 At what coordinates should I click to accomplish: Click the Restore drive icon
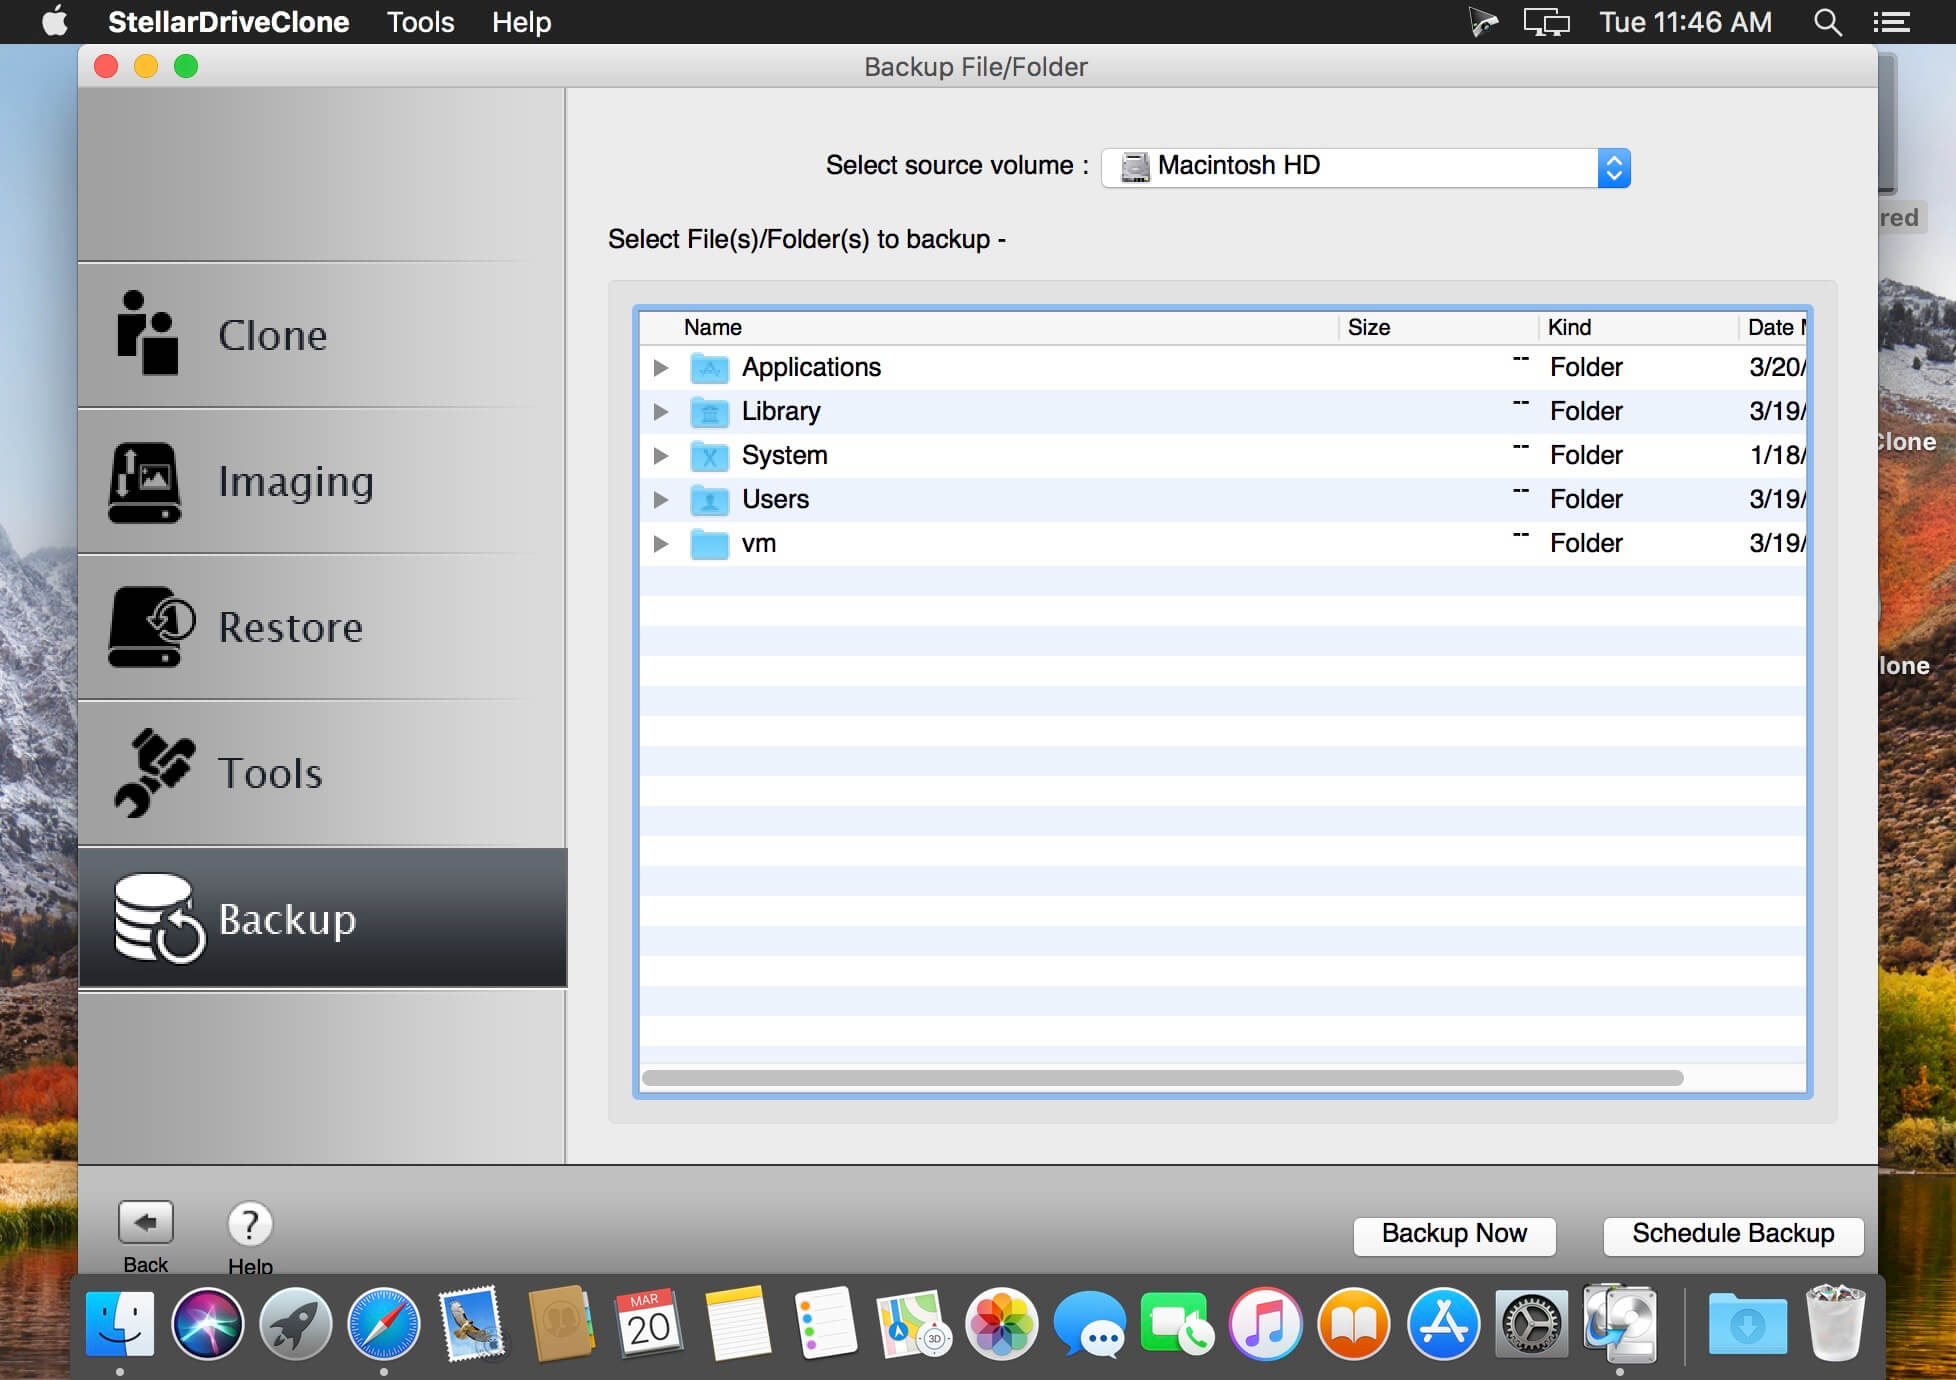151,627
